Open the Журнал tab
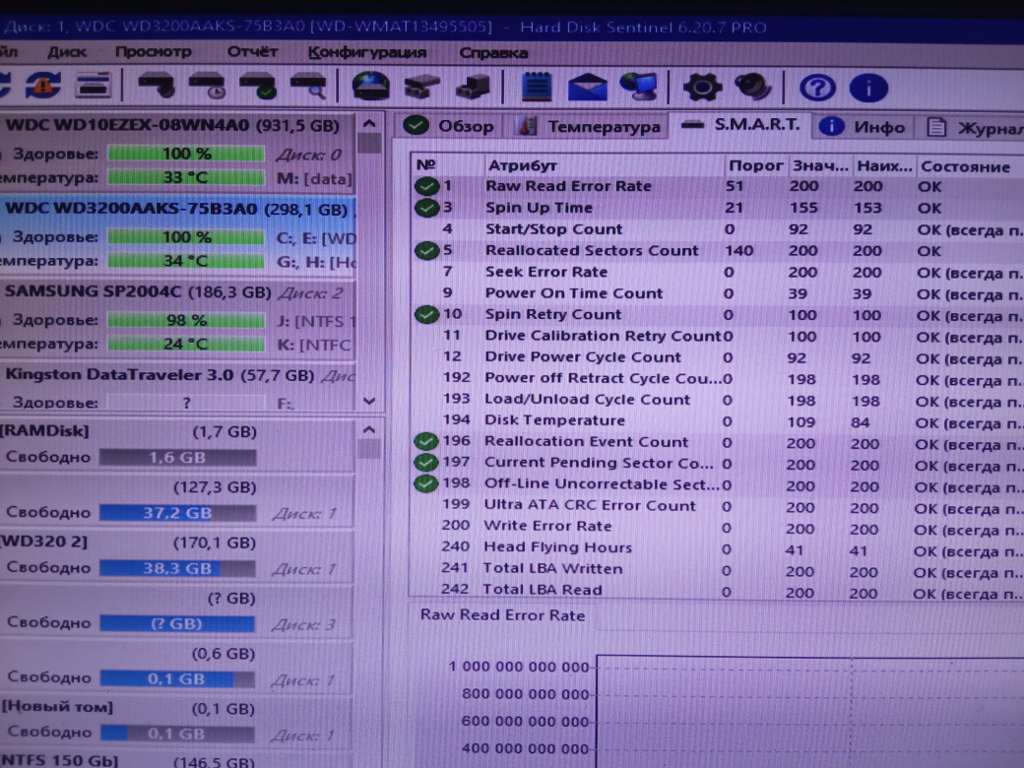1024x768 pixels. [x=973, y=128]
